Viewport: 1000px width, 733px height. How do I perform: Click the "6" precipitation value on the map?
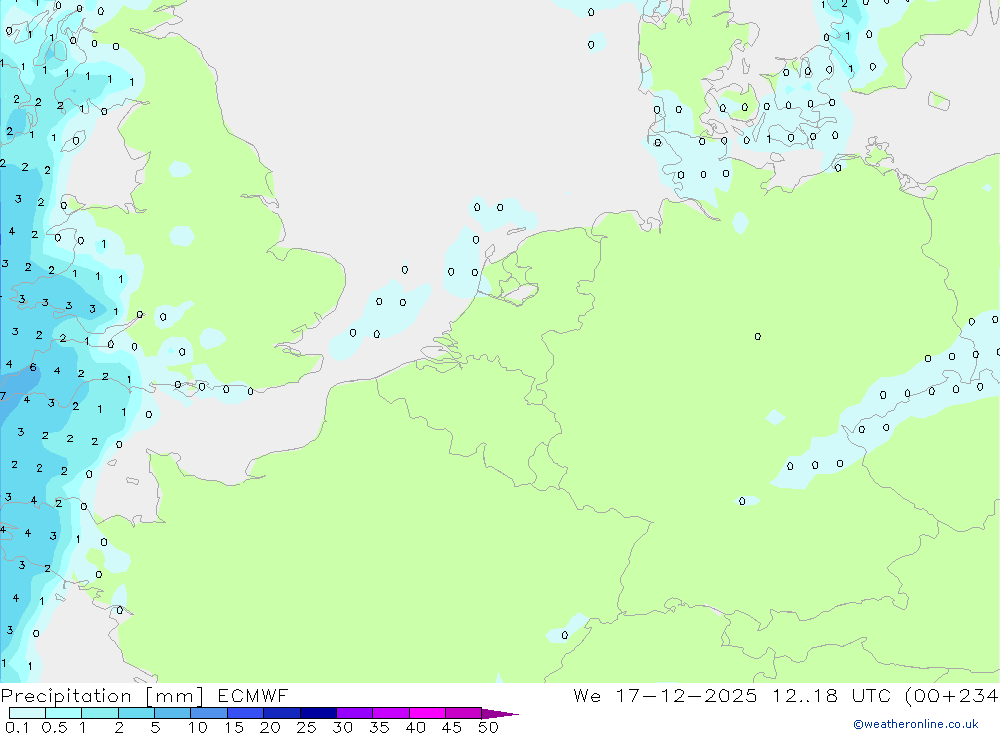(x=33, y=367)
